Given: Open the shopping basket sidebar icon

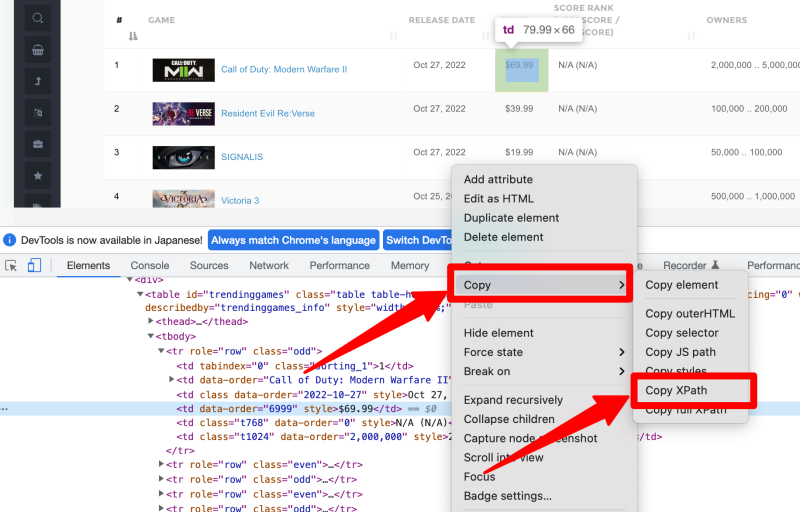Looking at the screenshot, I should pyautogui.click(x=38, y=50).
